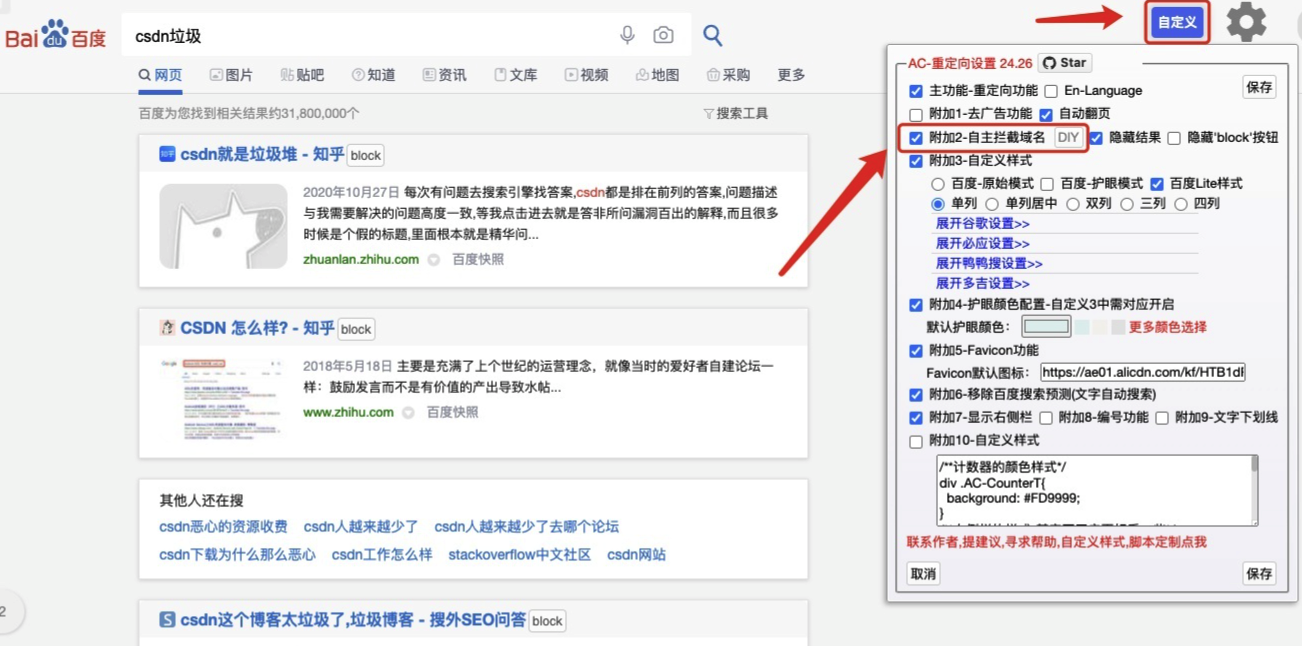Open image search via camera icon
This screenshot has width=1302, height=646.
coord(663,35)
